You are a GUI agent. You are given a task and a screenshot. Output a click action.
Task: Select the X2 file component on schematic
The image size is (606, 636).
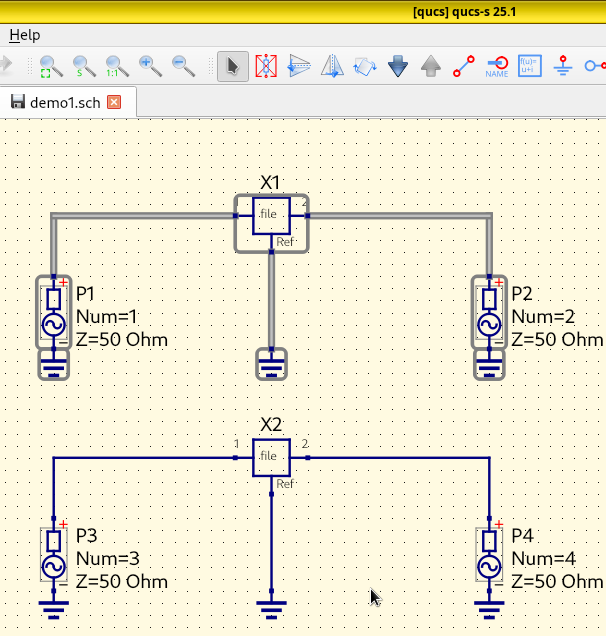pyautogui.click(x=270, y=457)
